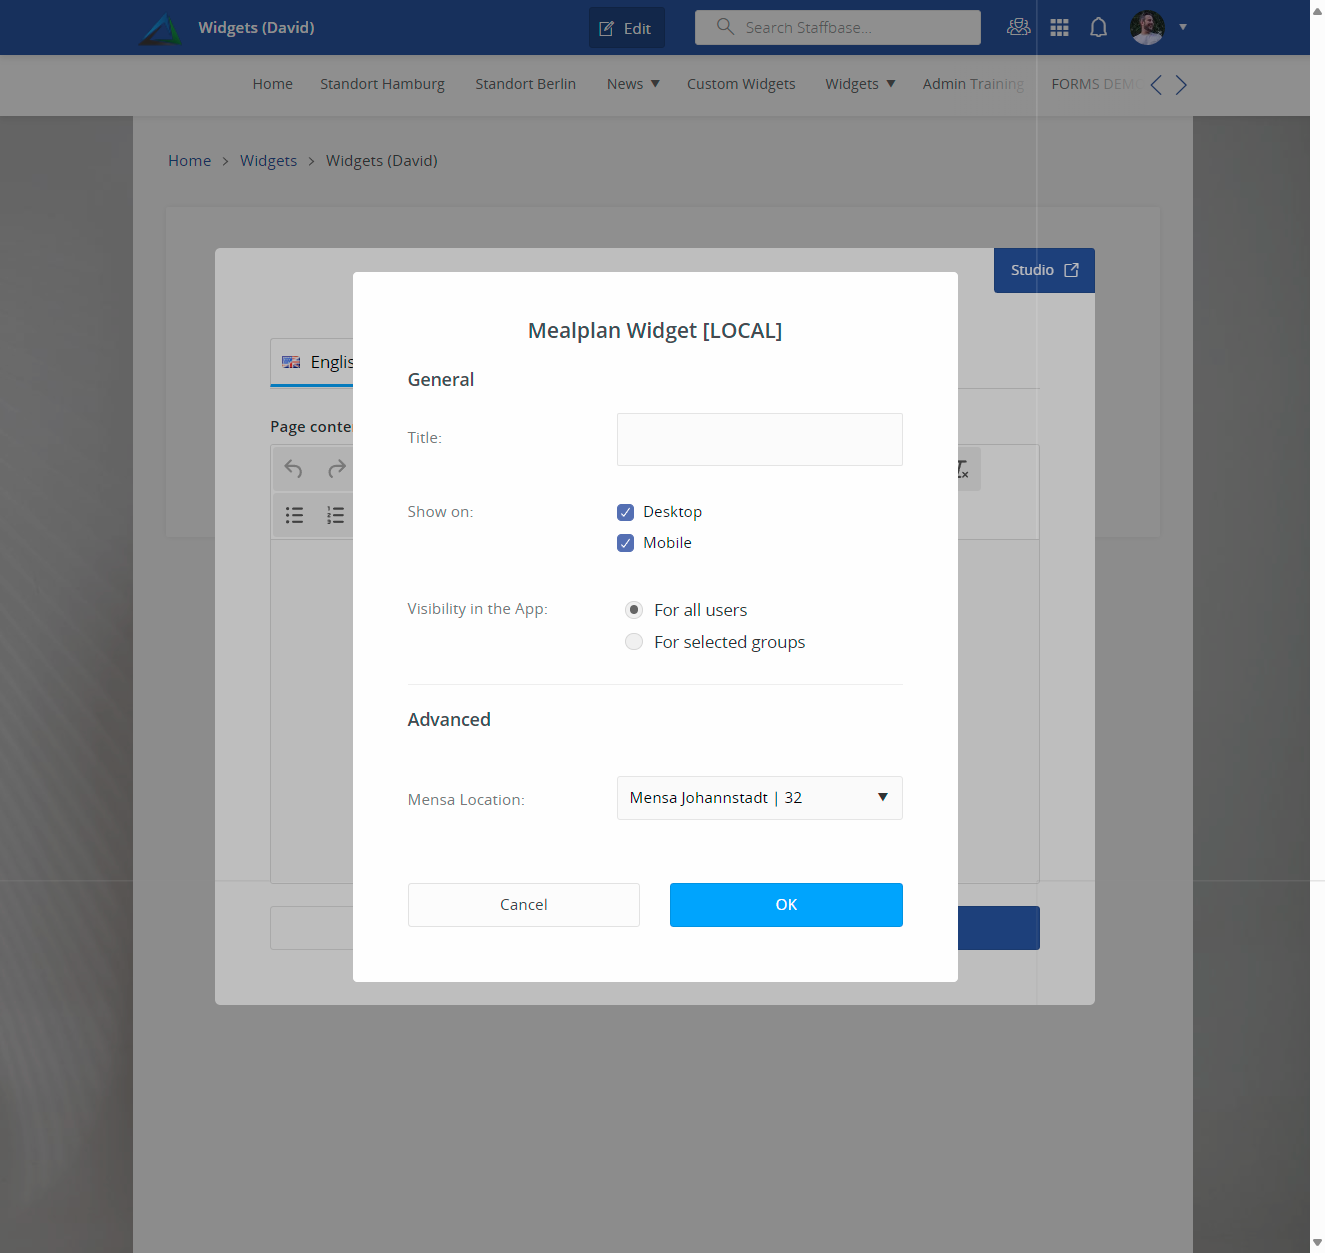Open the Standort Hamburg navigation item
Viewport: 1325px width, 1253px height.
point(382,84)
